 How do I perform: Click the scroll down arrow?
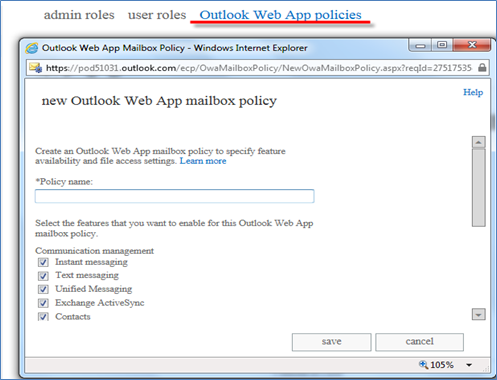tap(479, 314)
